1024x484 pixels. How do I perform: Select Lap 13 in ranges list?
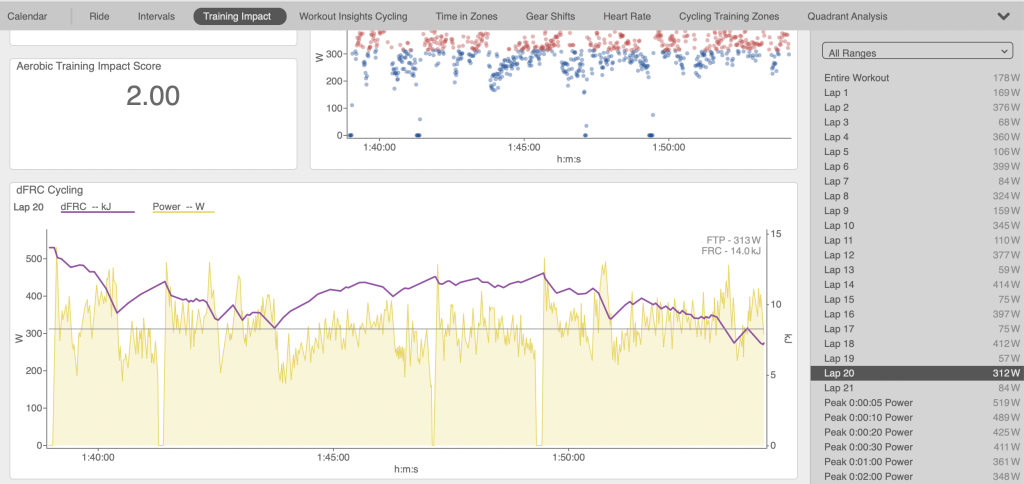click(x=917, y=270)
